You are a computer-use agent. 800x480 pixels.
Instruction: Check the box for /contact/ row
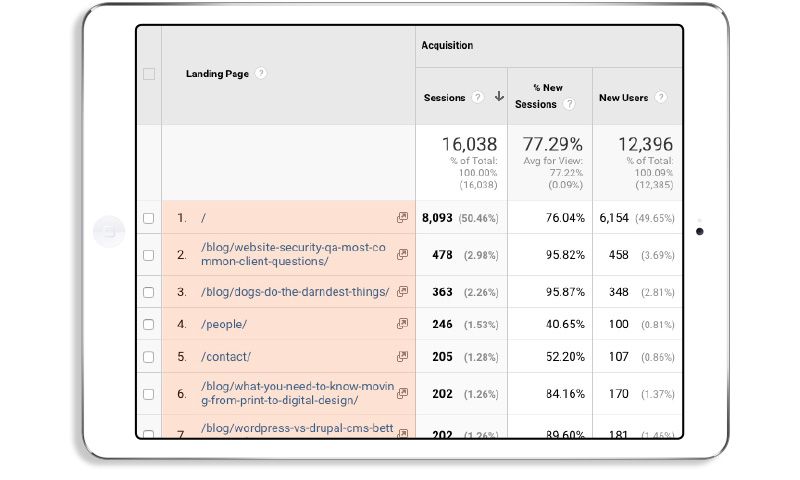148,357
